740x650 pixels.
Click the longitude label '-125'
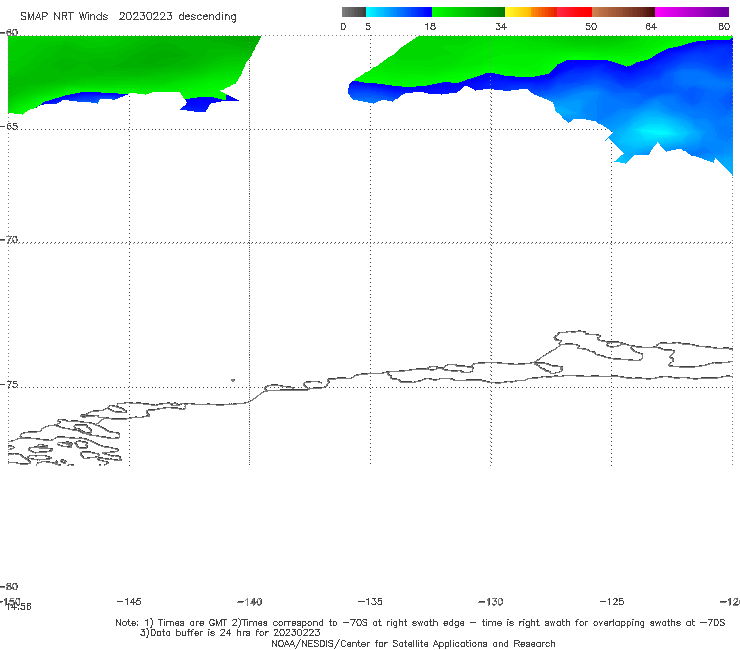coord(612,601)
